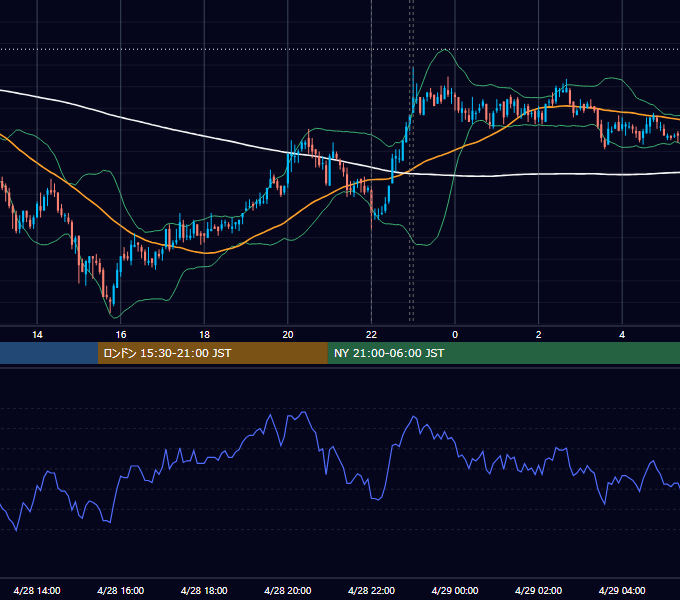Screen dimensions: 680x600
Task: Click the 18 hour label on price chart axis
Action: point(204,335)
